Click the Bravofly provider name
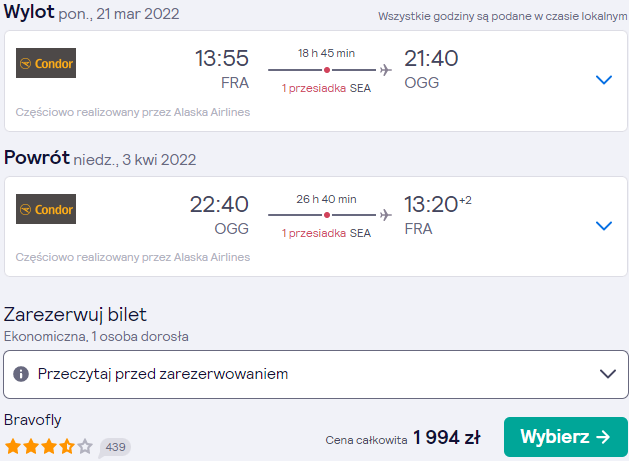The image size is (629, 461). click(32, 420)
